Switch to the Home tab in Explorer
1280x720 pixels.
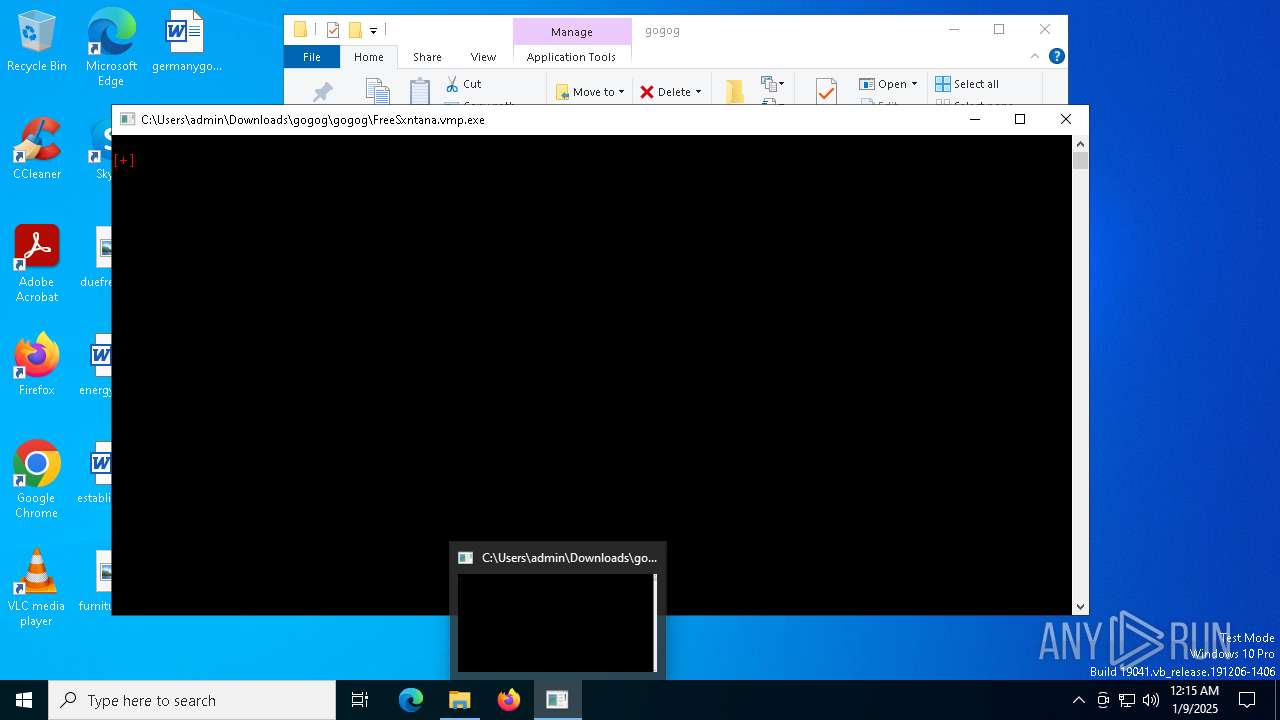(368, 57)
